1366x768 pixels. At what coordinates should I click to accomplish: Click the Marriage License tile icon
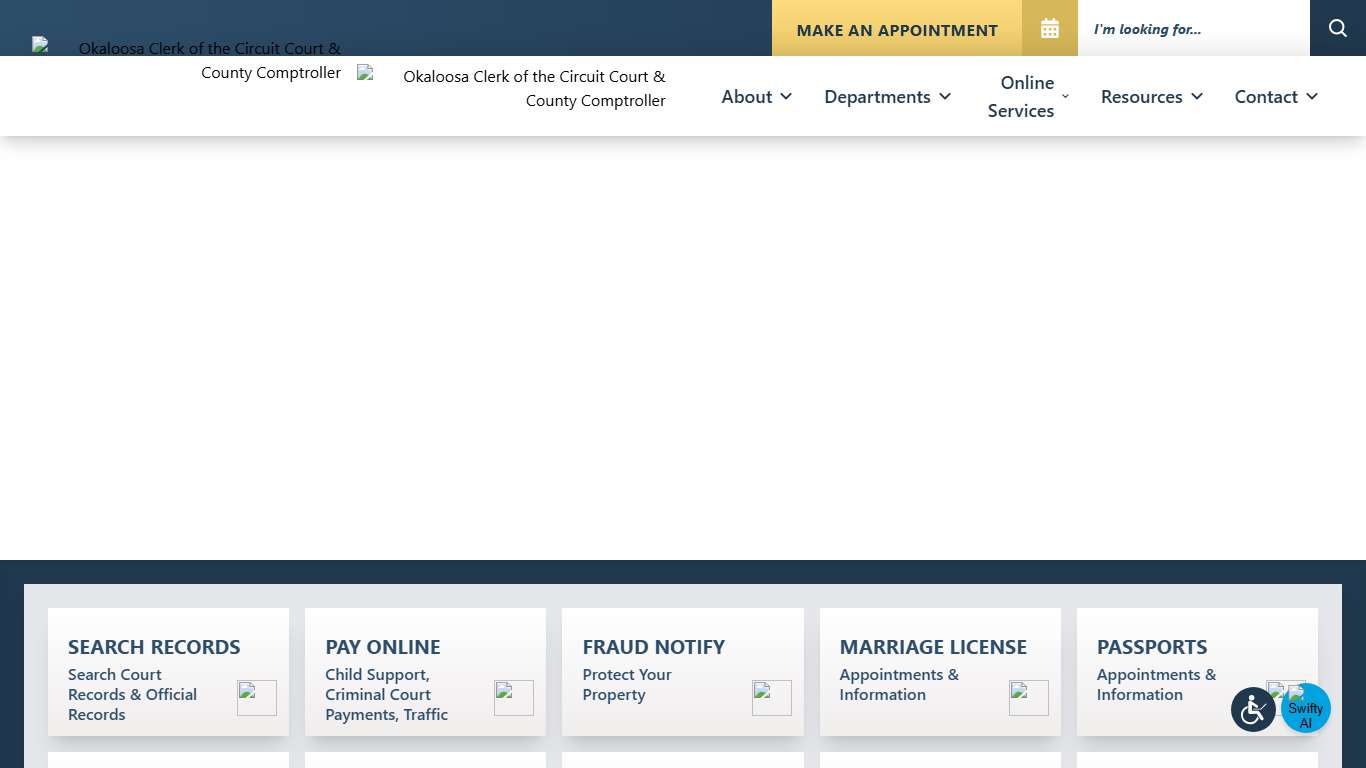[1028, 698]
